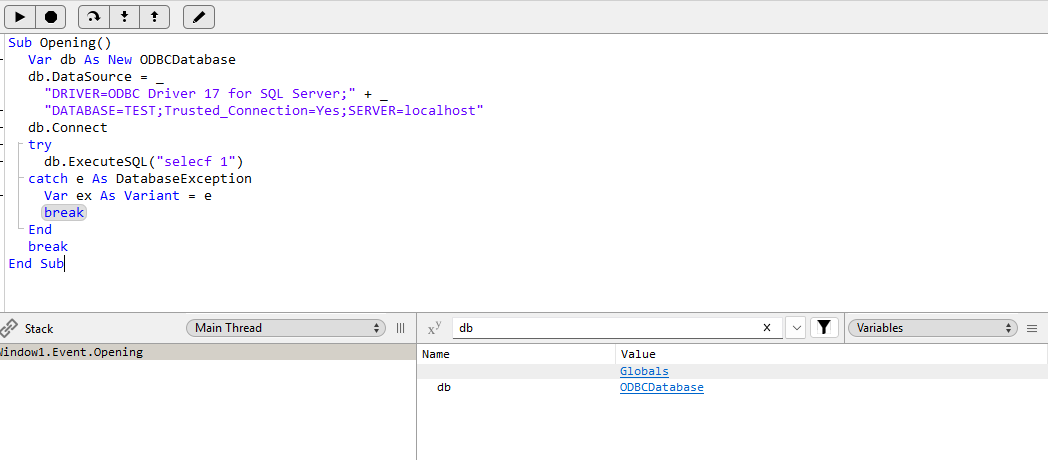Viewport: 1048px width, 460px height.
Task: Click the variable filter field containing 'db'
Action: click(600, 328)
